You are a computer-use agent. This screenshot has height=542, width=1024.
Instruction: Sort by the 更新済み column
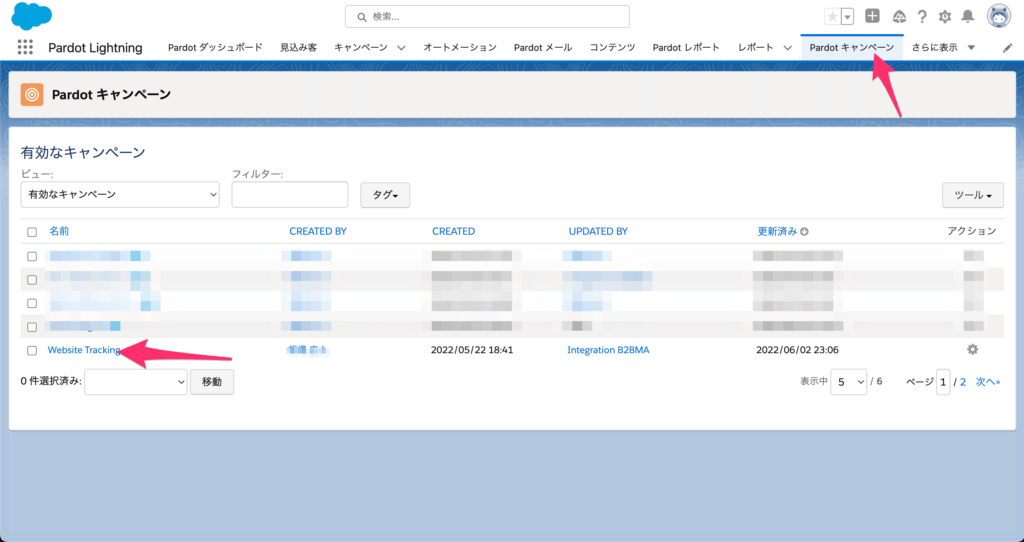777,231
